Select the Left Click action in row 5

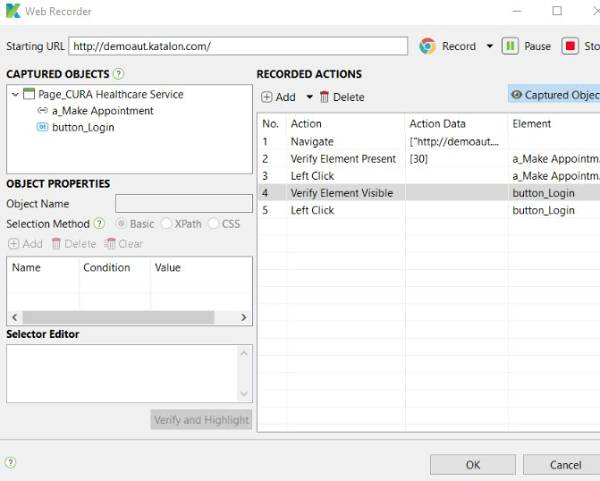coord(312,210)
